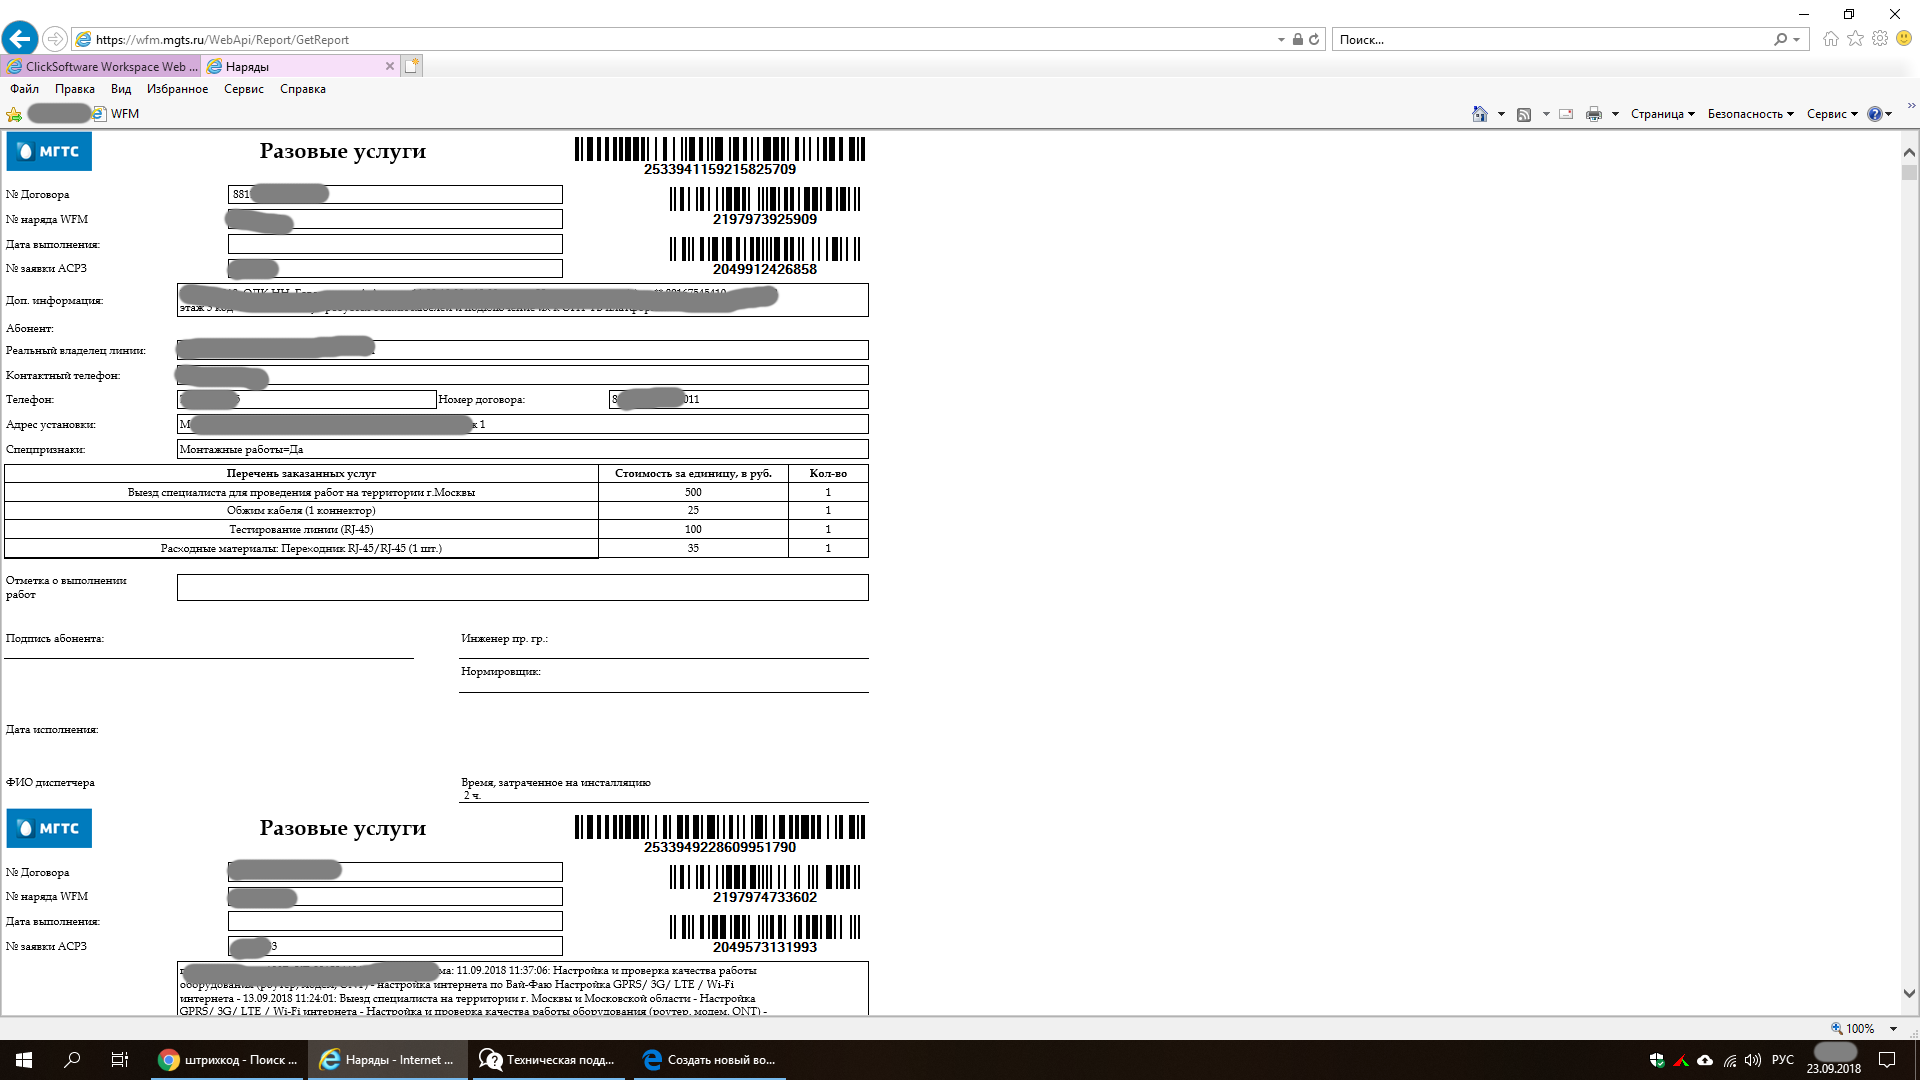Image resolution: width=1920 pixels, height=1080 pixels.
Task: Click the Тестирование линии (RJ-45) row
Action: [436, 529]
